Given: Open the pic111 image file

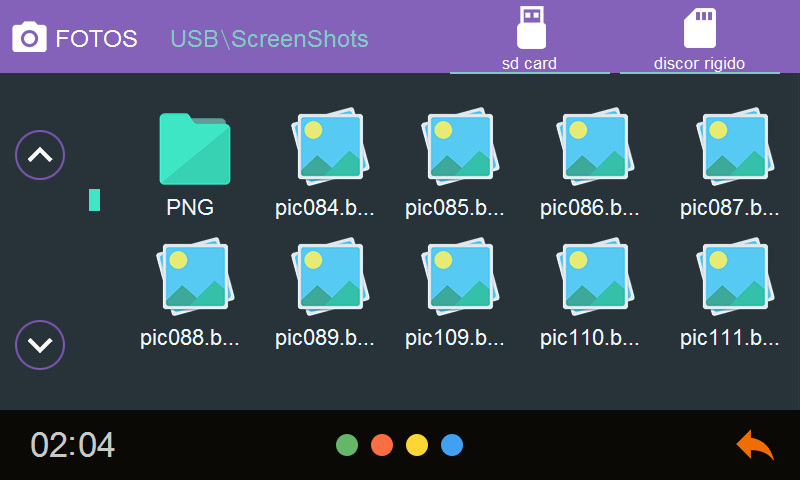Looking at the screenshot, I should click(x=735, y=277).
